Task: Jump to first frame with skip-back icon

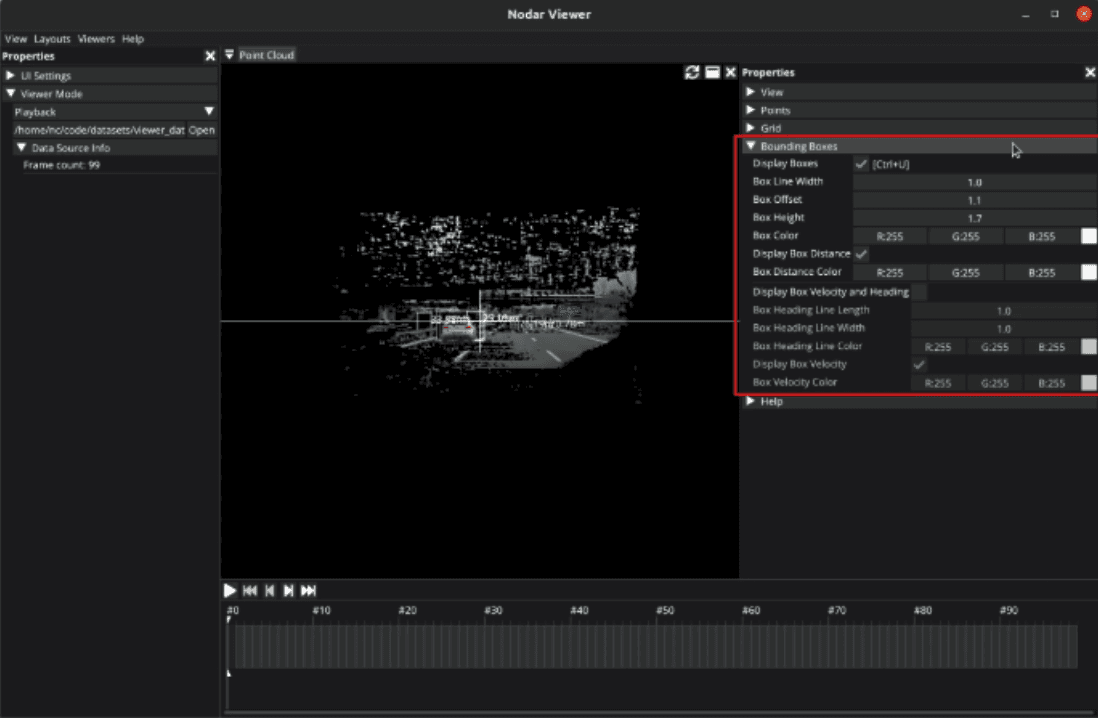Action: [250, 591]
